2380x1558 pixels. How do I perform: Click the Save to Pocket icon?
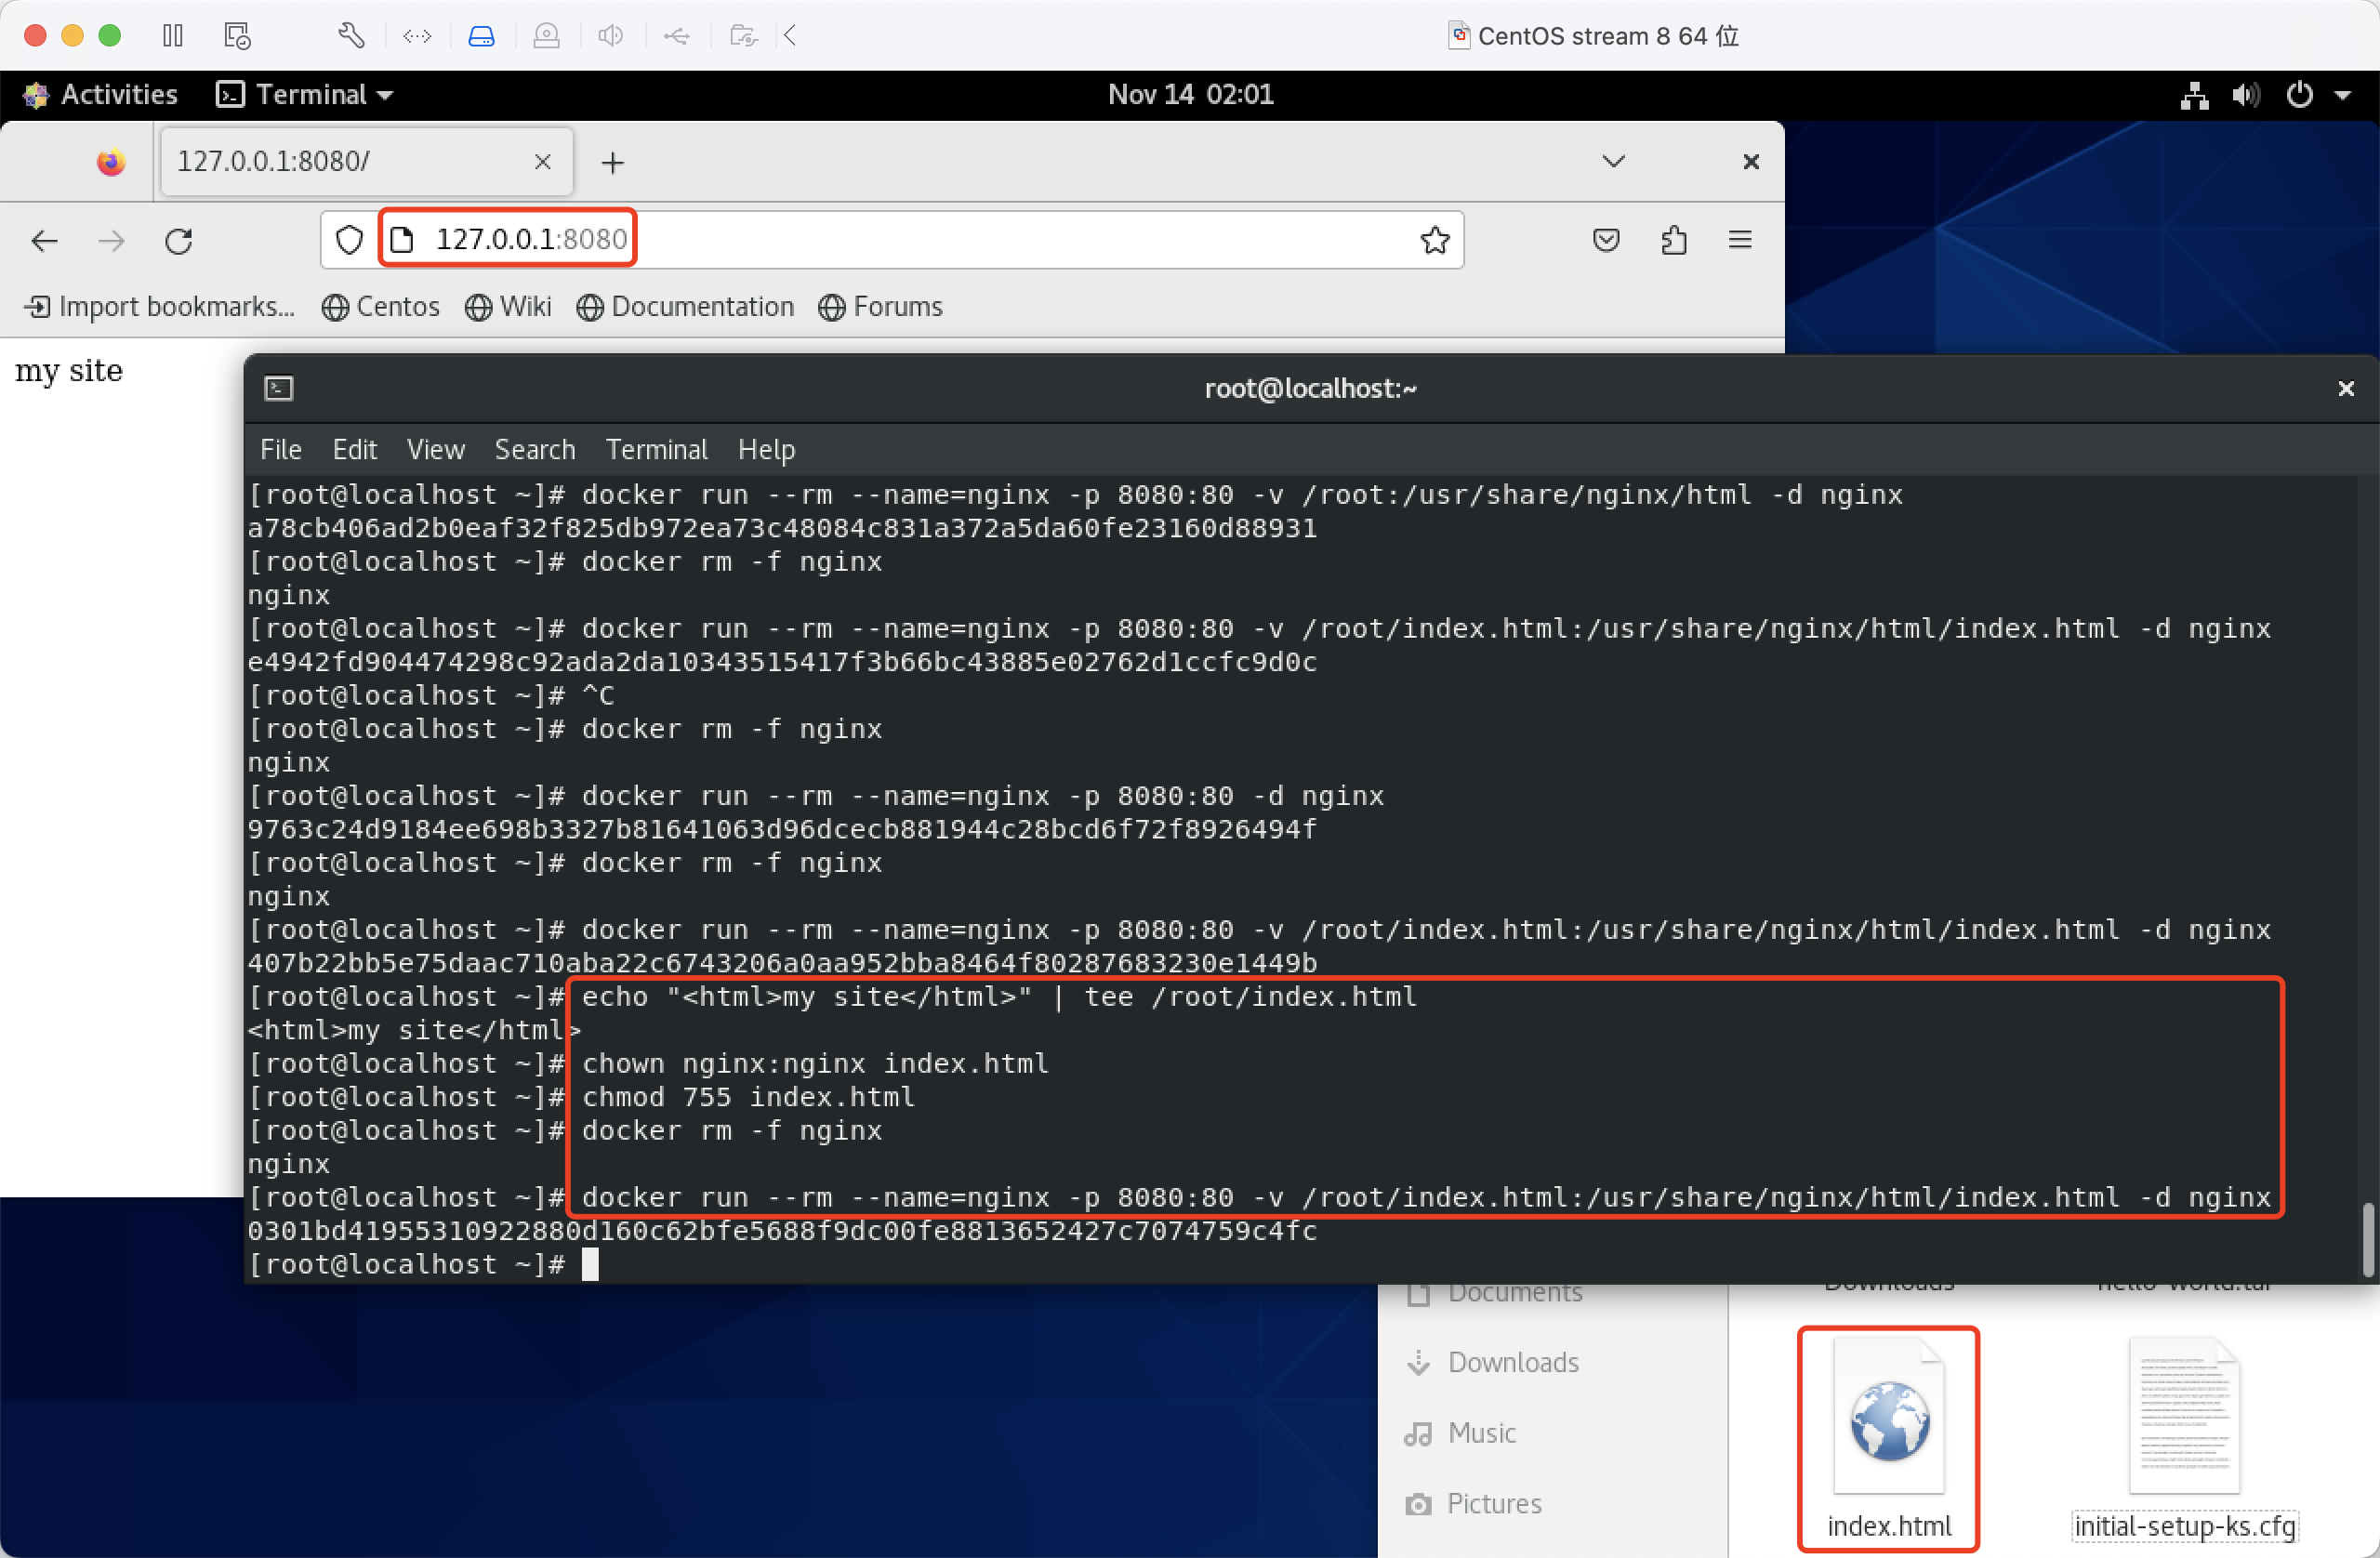click(1606, 240)
